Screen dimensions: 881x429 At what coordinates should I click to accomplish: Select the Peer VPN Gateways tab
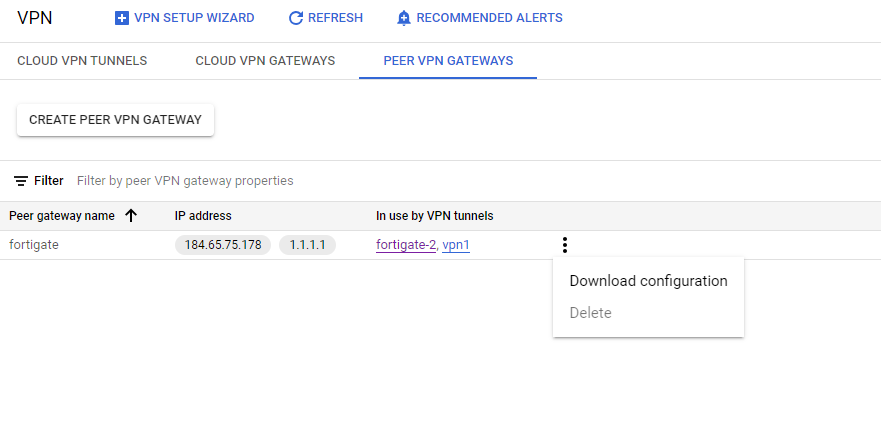point(448,61)
